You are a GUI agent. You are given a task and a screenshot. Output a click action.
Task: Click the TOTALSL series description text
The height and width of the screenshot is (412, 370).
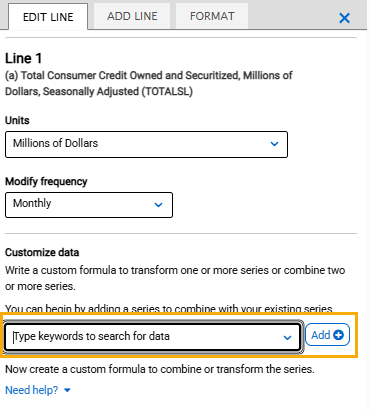pyautogui.click(x=149, y=83)
